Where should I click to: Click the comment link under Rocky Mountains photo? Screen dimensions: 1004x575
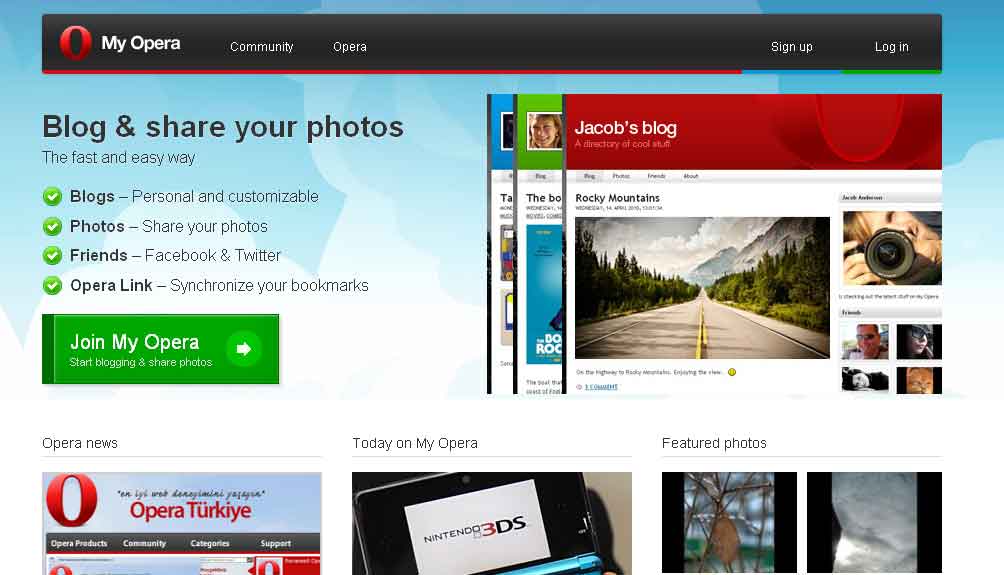601,387
